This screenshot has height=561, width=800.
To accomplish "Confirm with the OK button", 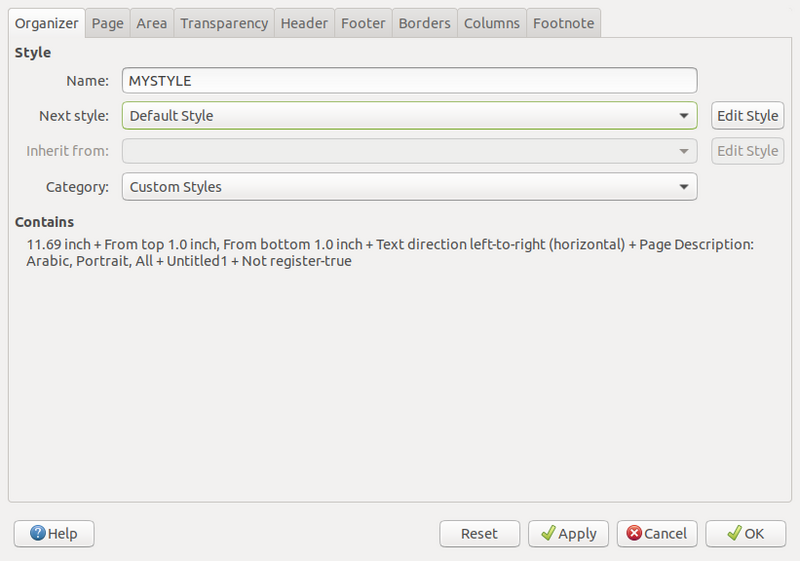I will pos(746,533).
